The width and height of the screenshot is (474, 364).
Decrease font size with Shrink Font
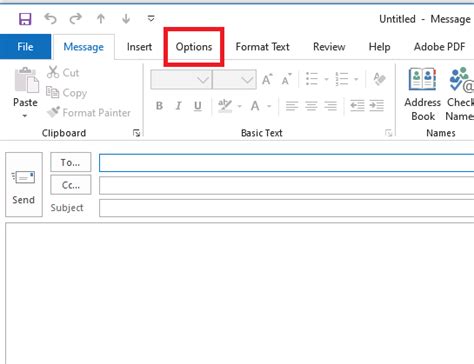pyautogui.click(x=286, y=79)
